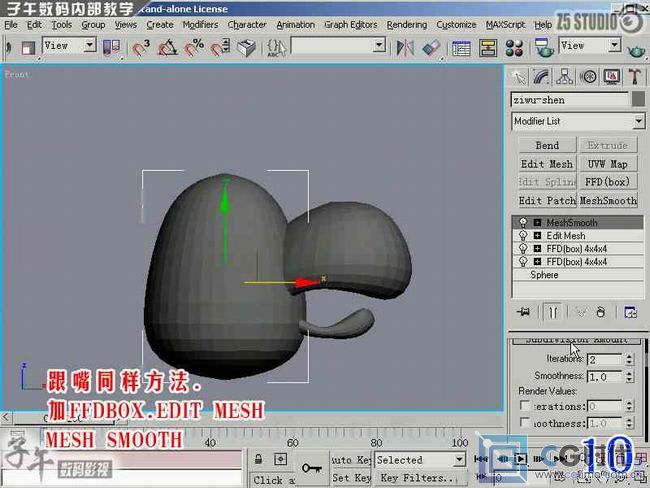Click the Quick Render teapot icon
The height and width of the screenshot is (488, 650).
point(636,50)
